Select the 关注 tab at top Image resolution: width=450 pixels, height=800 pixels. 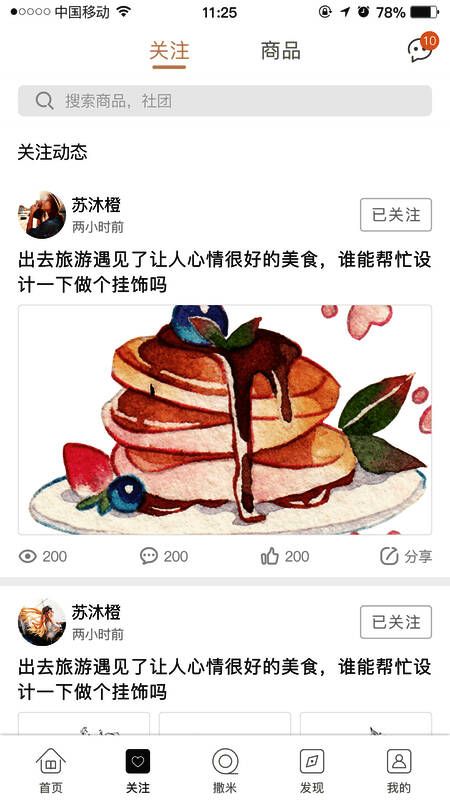coord(169,52)
